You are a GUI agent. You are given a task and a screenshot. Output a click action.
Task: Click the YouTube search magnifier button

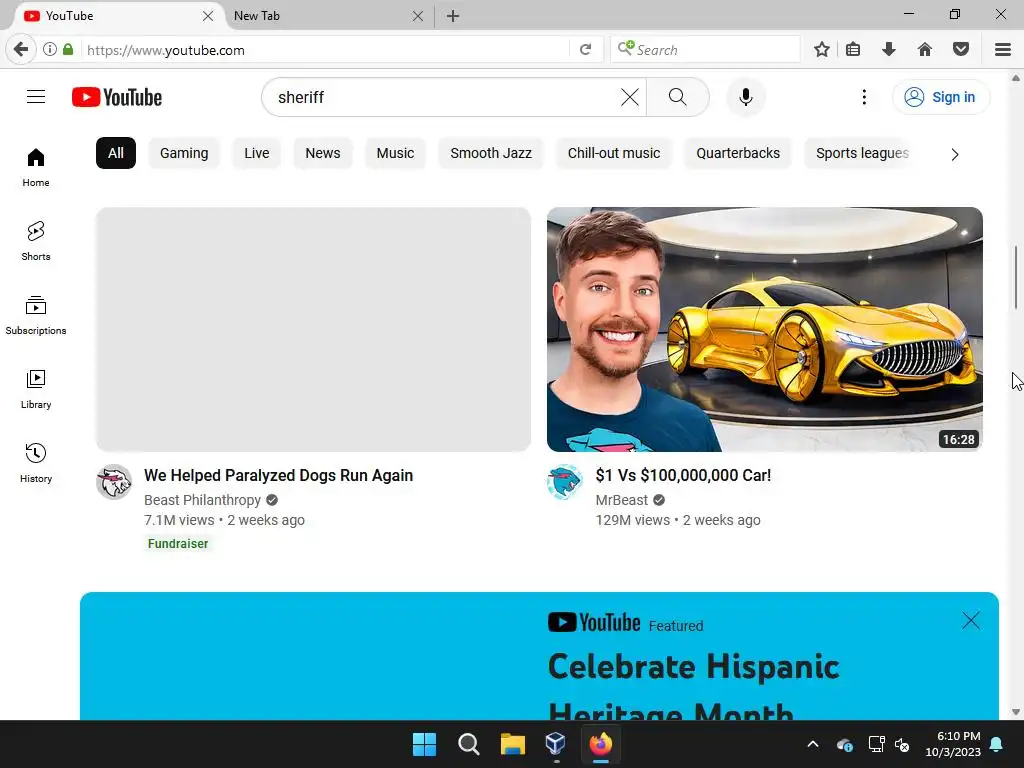(678, 97)
